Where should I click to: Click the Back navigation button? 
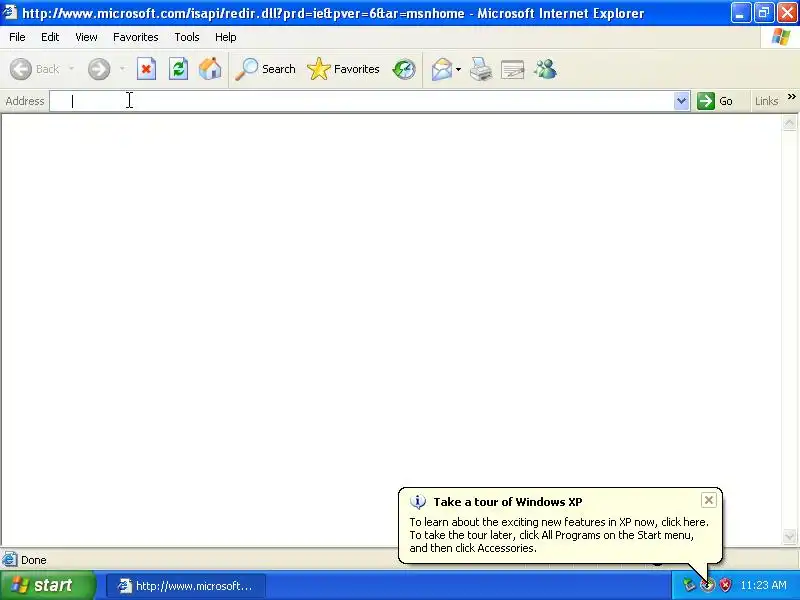click(35, 69)
